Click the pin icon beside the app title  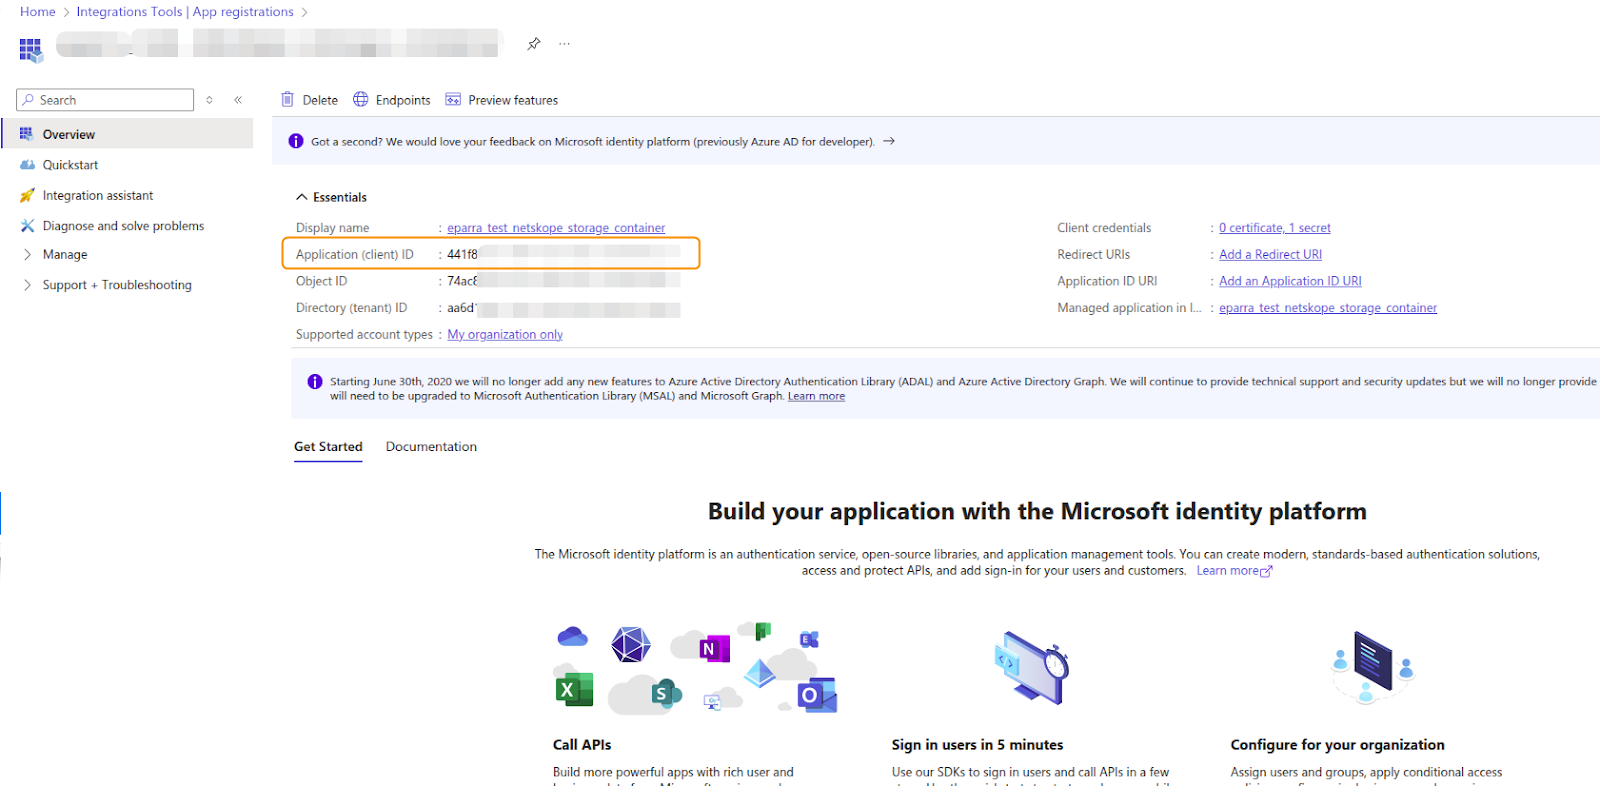pyautogui.click(x=534, y=44)
